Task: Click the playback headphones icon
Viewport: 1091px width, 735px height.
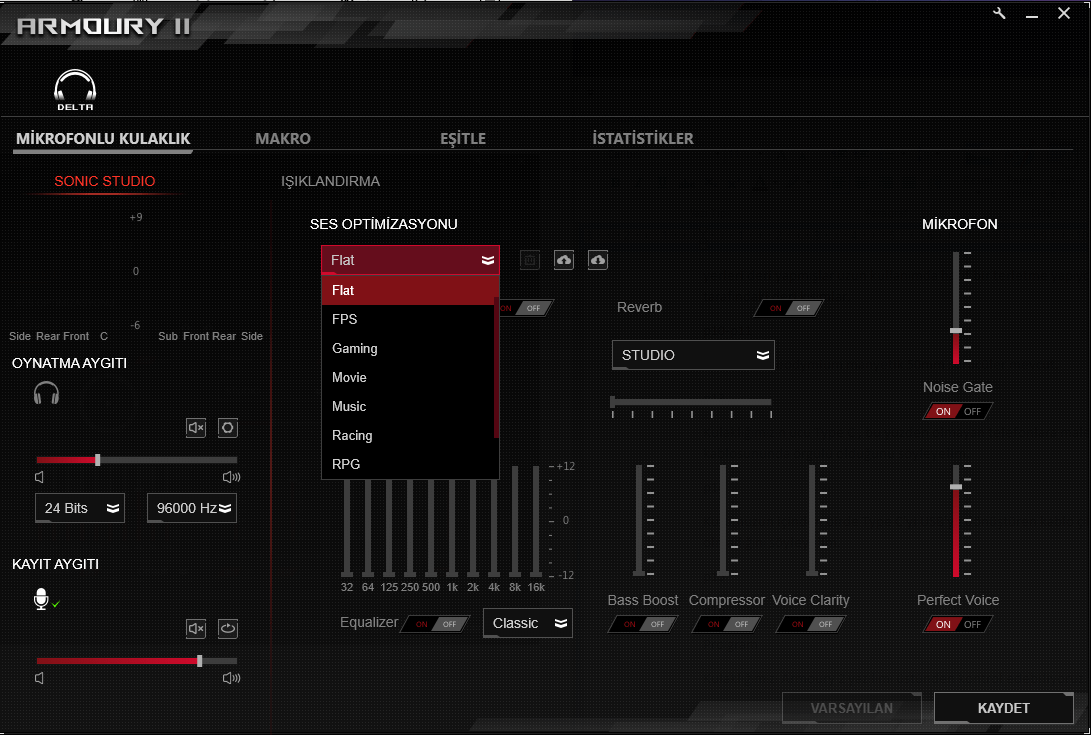Action: [47, 393]
